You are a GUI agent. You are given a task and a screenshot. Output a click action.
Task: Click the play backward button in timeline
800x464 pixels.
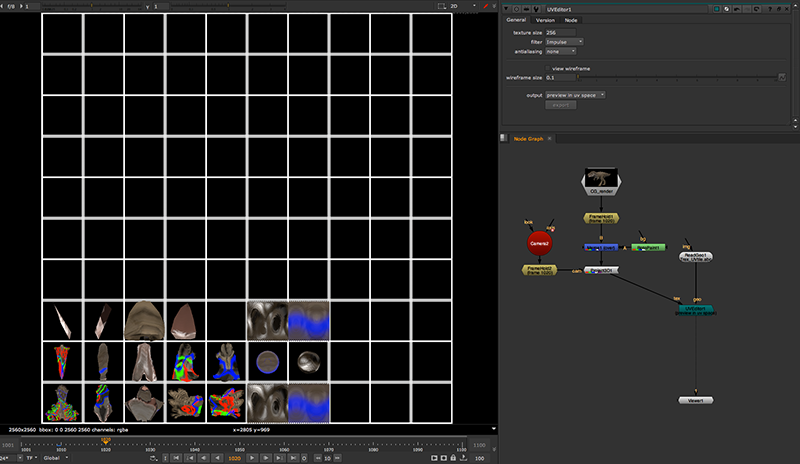[x=218, y=458]
